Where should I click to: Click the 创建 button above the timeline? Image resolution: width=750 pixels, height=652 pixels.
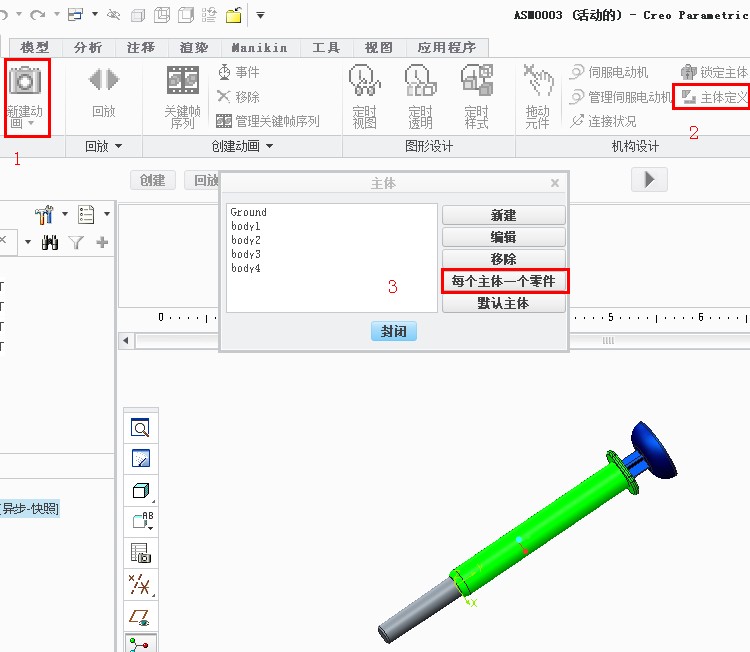pyautogui.click(x=153, y=180)
